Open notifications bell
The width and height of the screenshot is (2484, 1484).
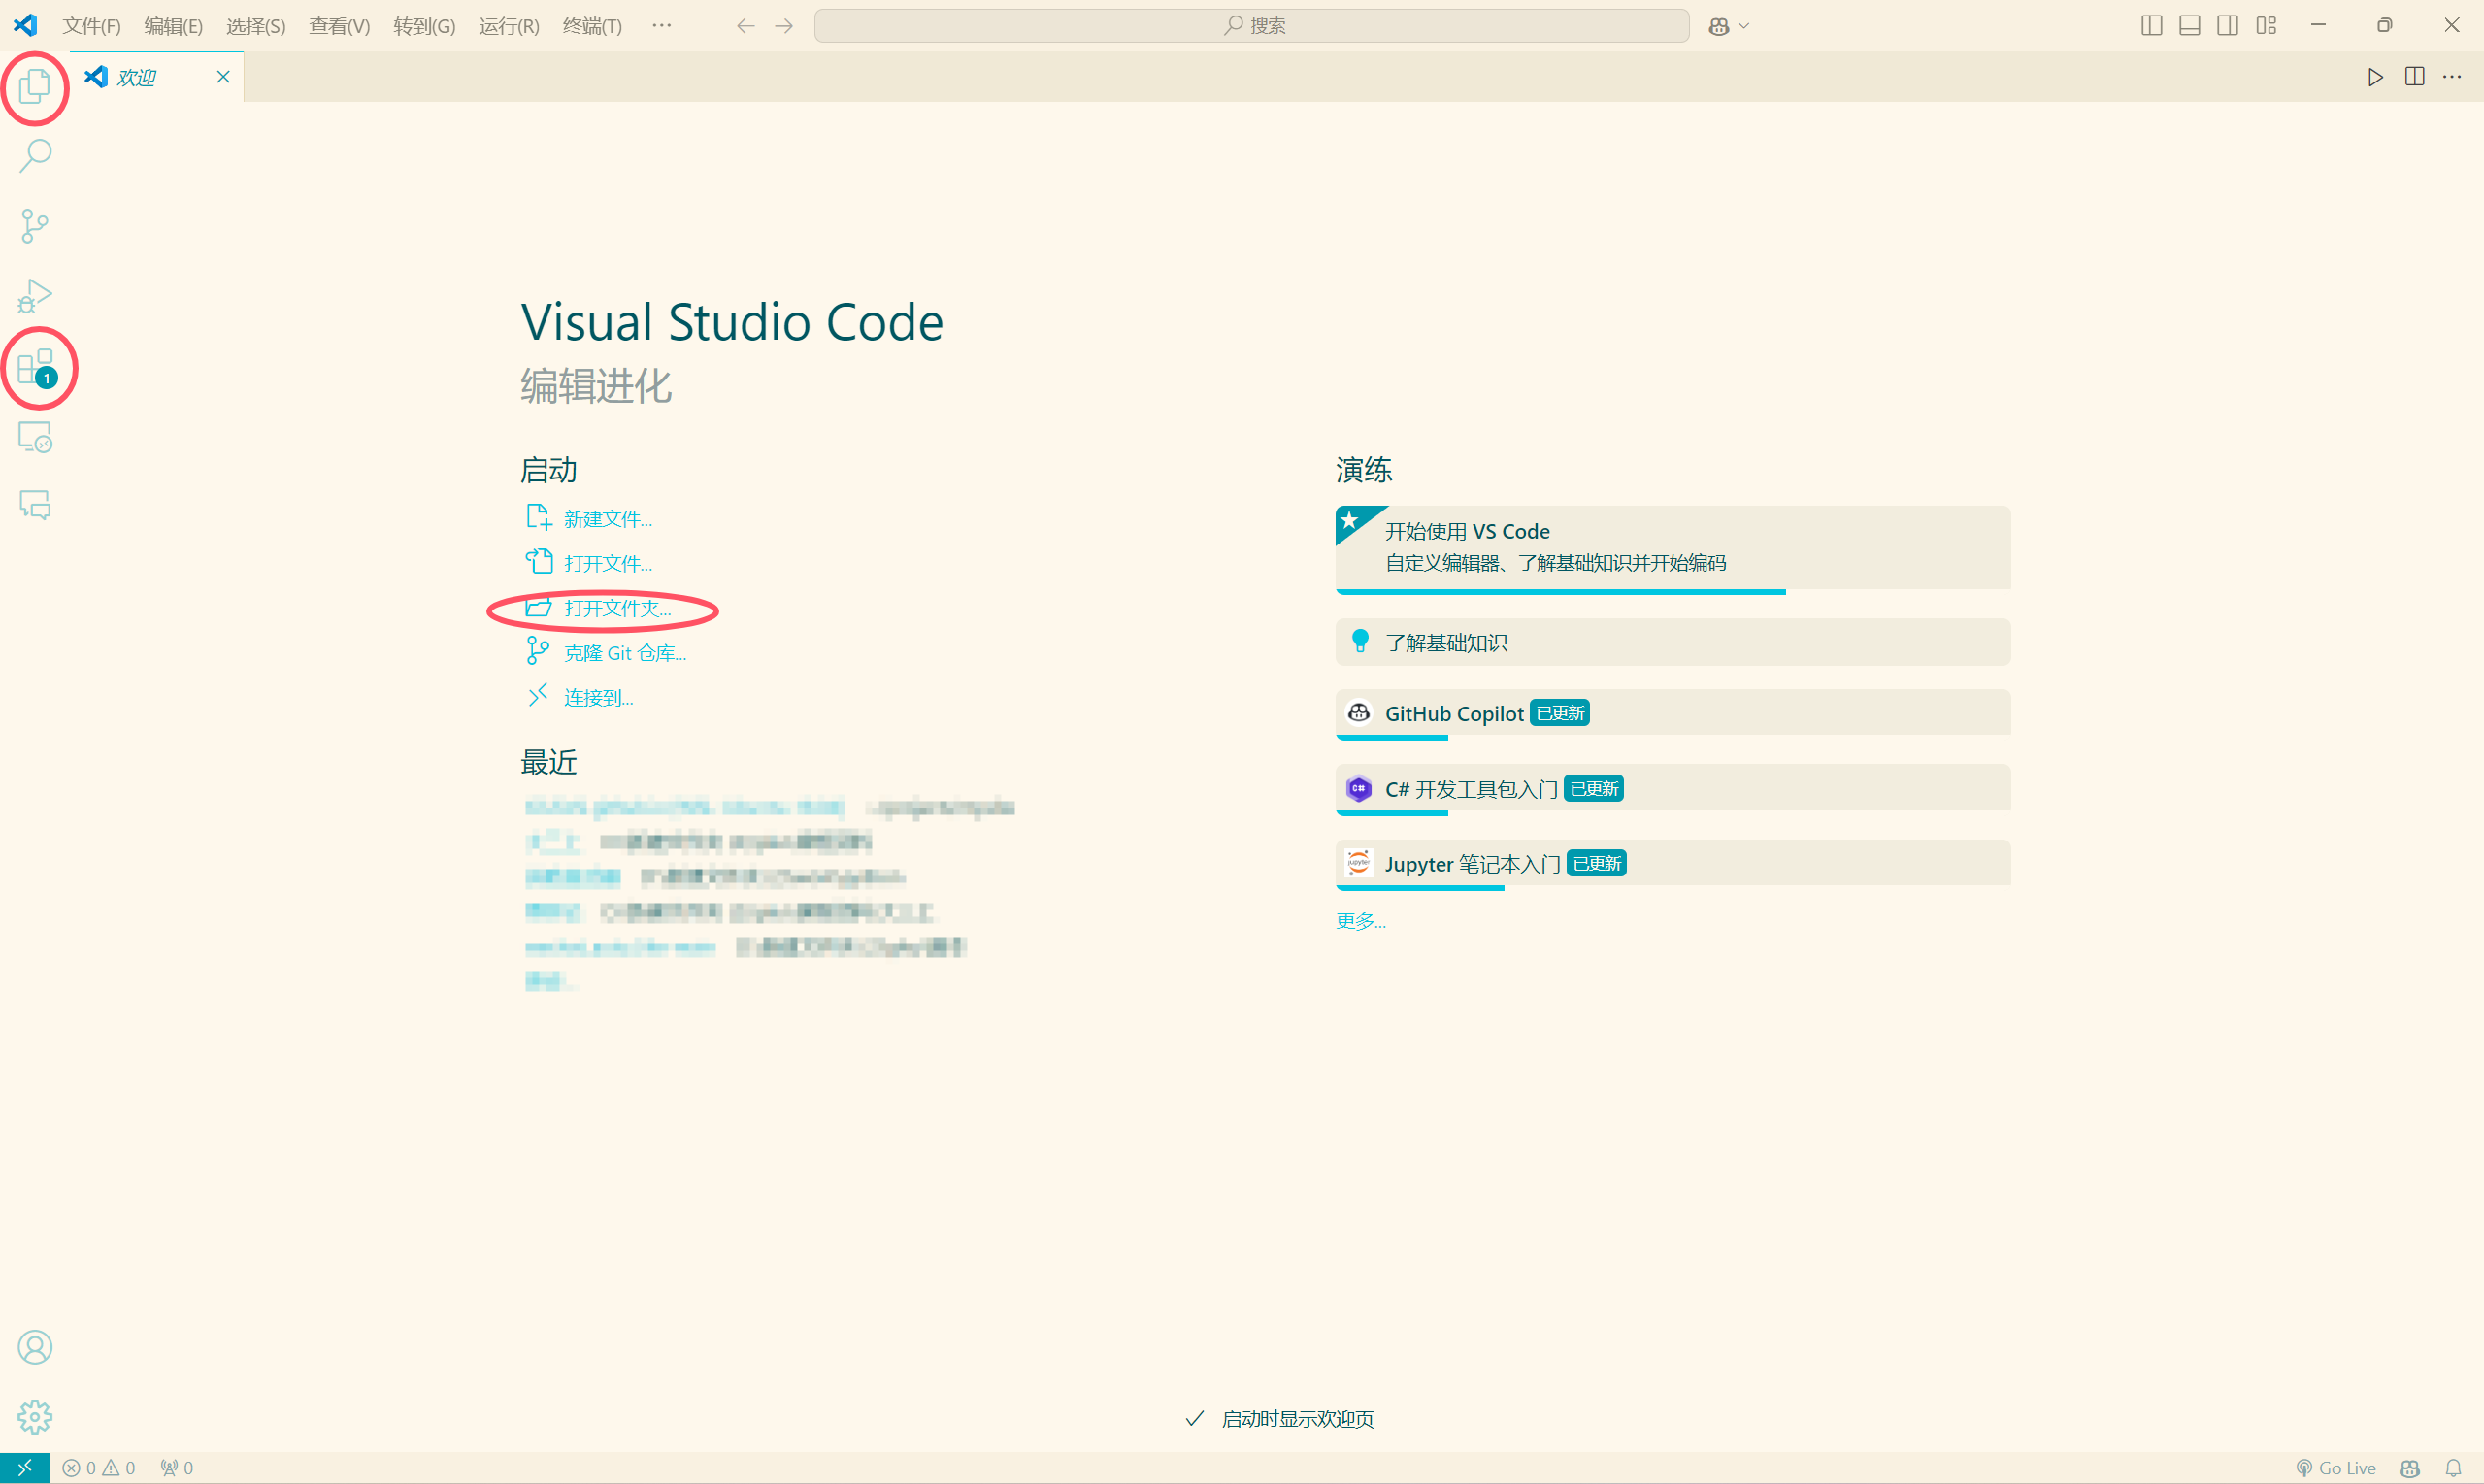coord(2454,1467)
